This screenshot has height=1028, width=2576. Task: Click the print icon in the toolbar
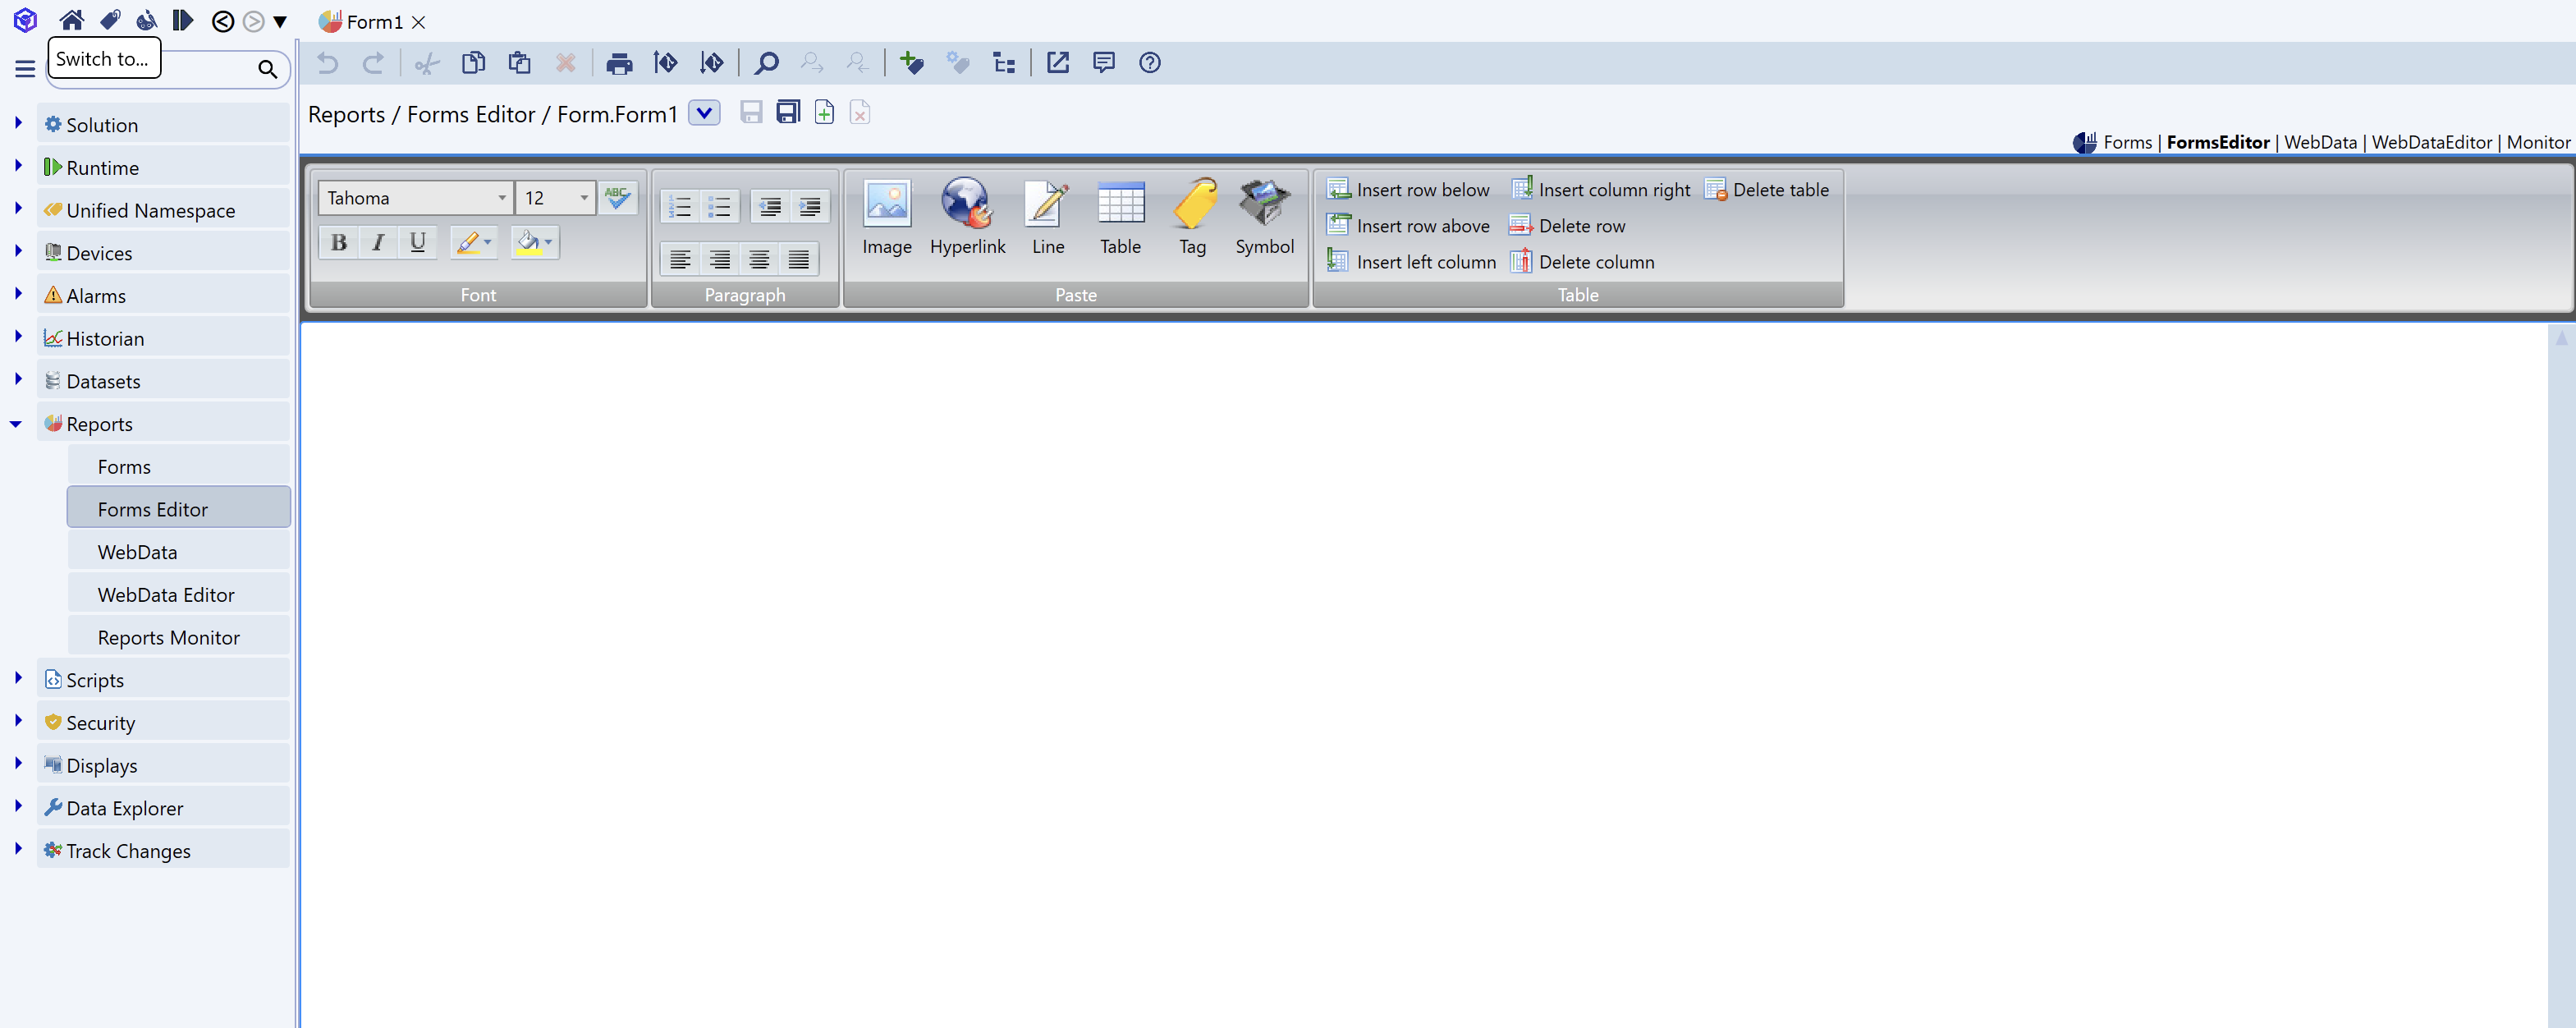619,64
